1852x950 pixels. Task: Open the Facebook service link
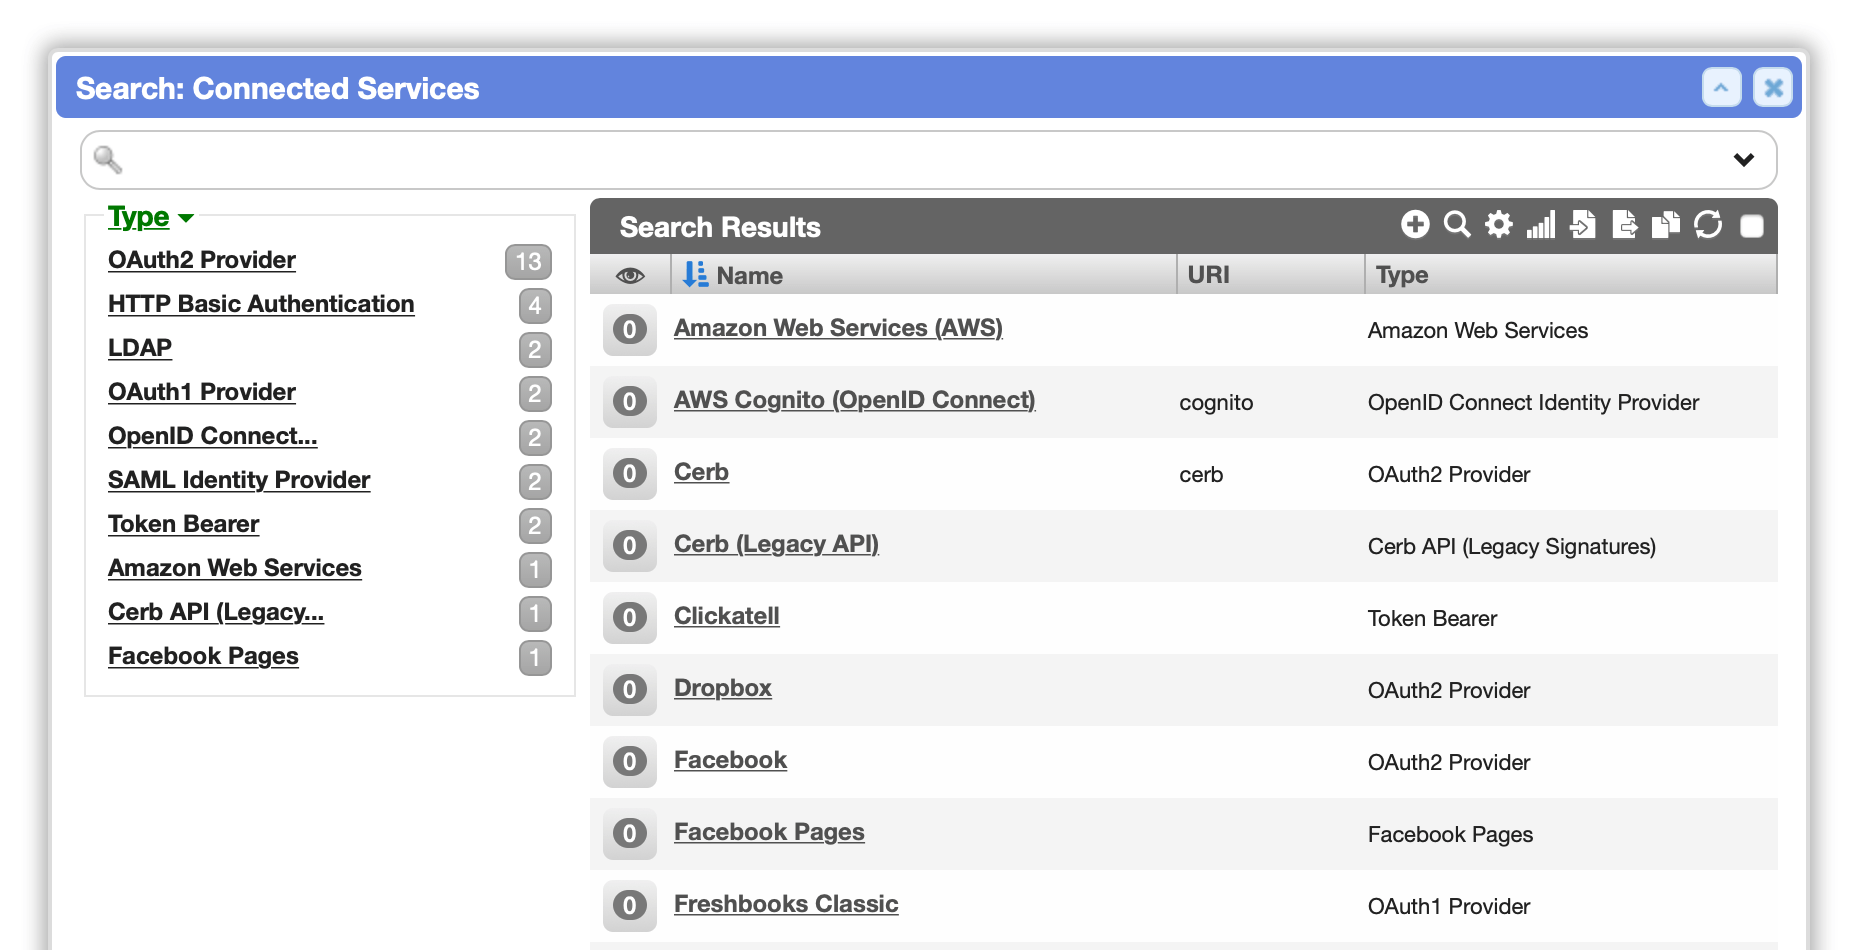click(730, 760)
